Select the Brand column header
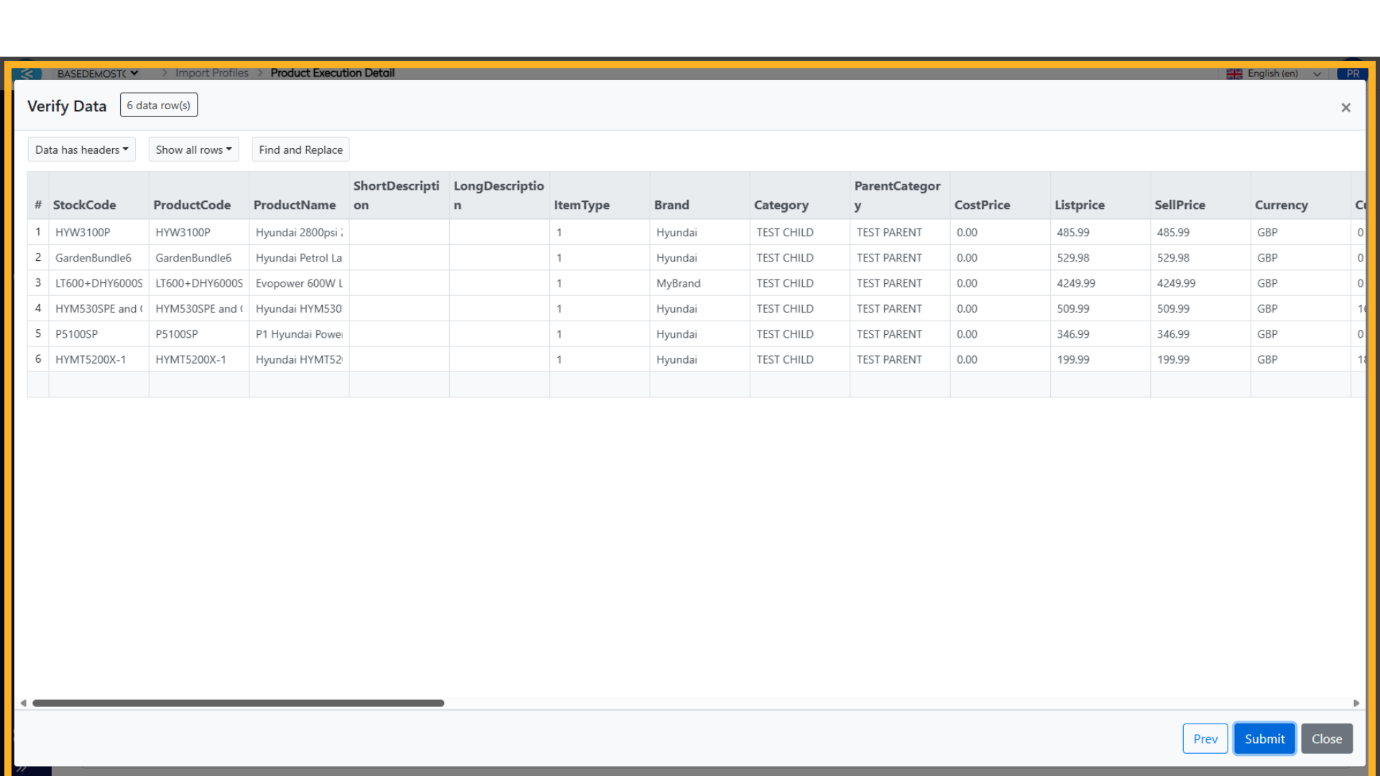The height and width of the screenshot is (776, 1380). click(672, 205)
